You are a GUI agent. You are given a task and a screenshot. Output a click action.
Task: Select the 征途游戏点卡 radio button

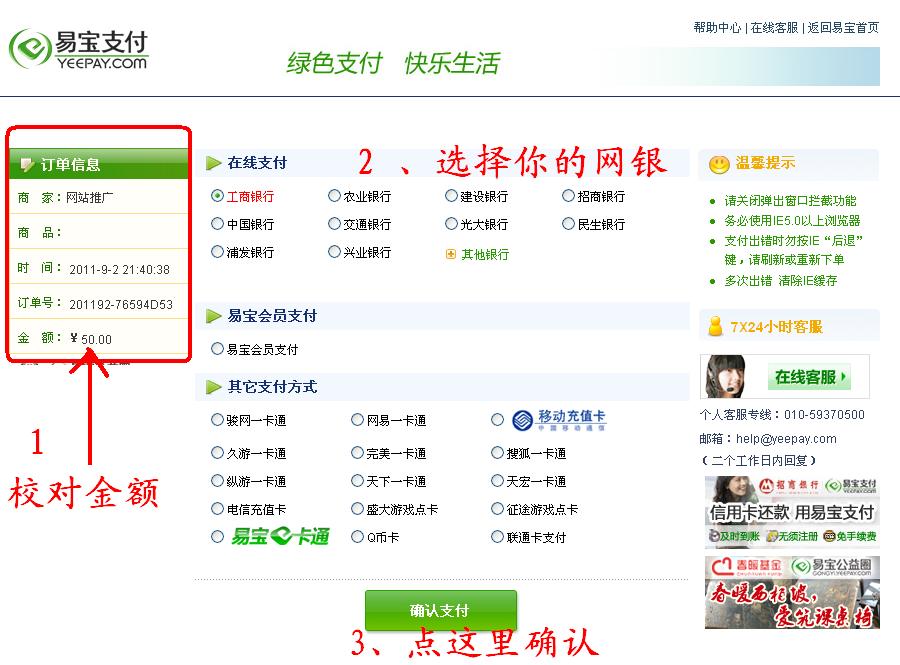[x=497, y=509]
